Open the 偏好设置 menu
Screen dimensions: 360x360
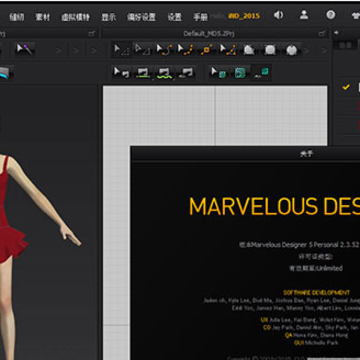point(141,17)
